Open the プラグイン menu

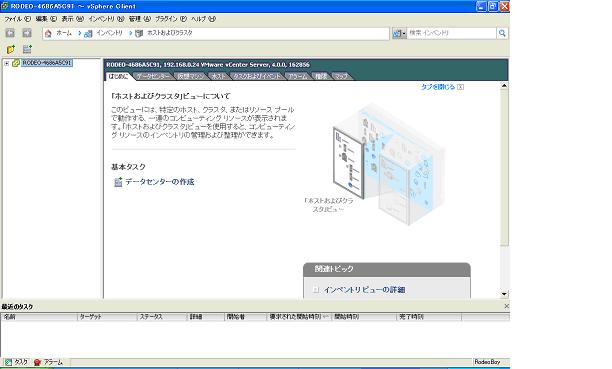pos(171,19)
